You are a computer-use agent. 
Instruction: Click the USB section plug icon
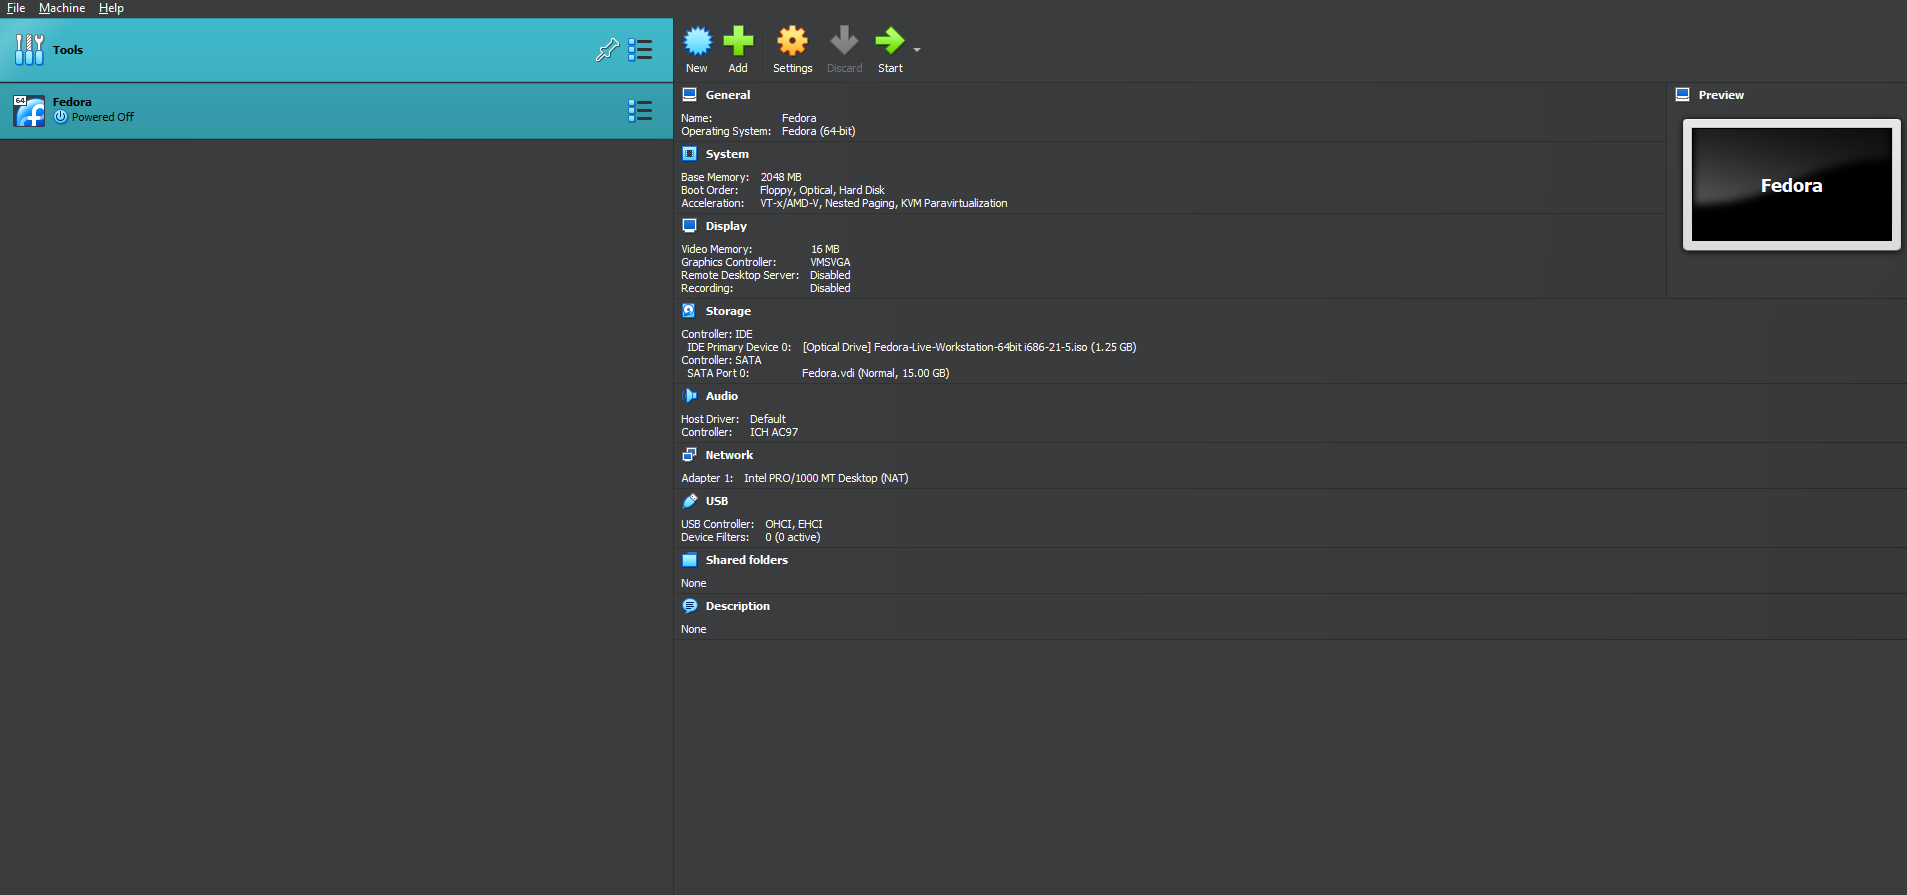(689, 501)
